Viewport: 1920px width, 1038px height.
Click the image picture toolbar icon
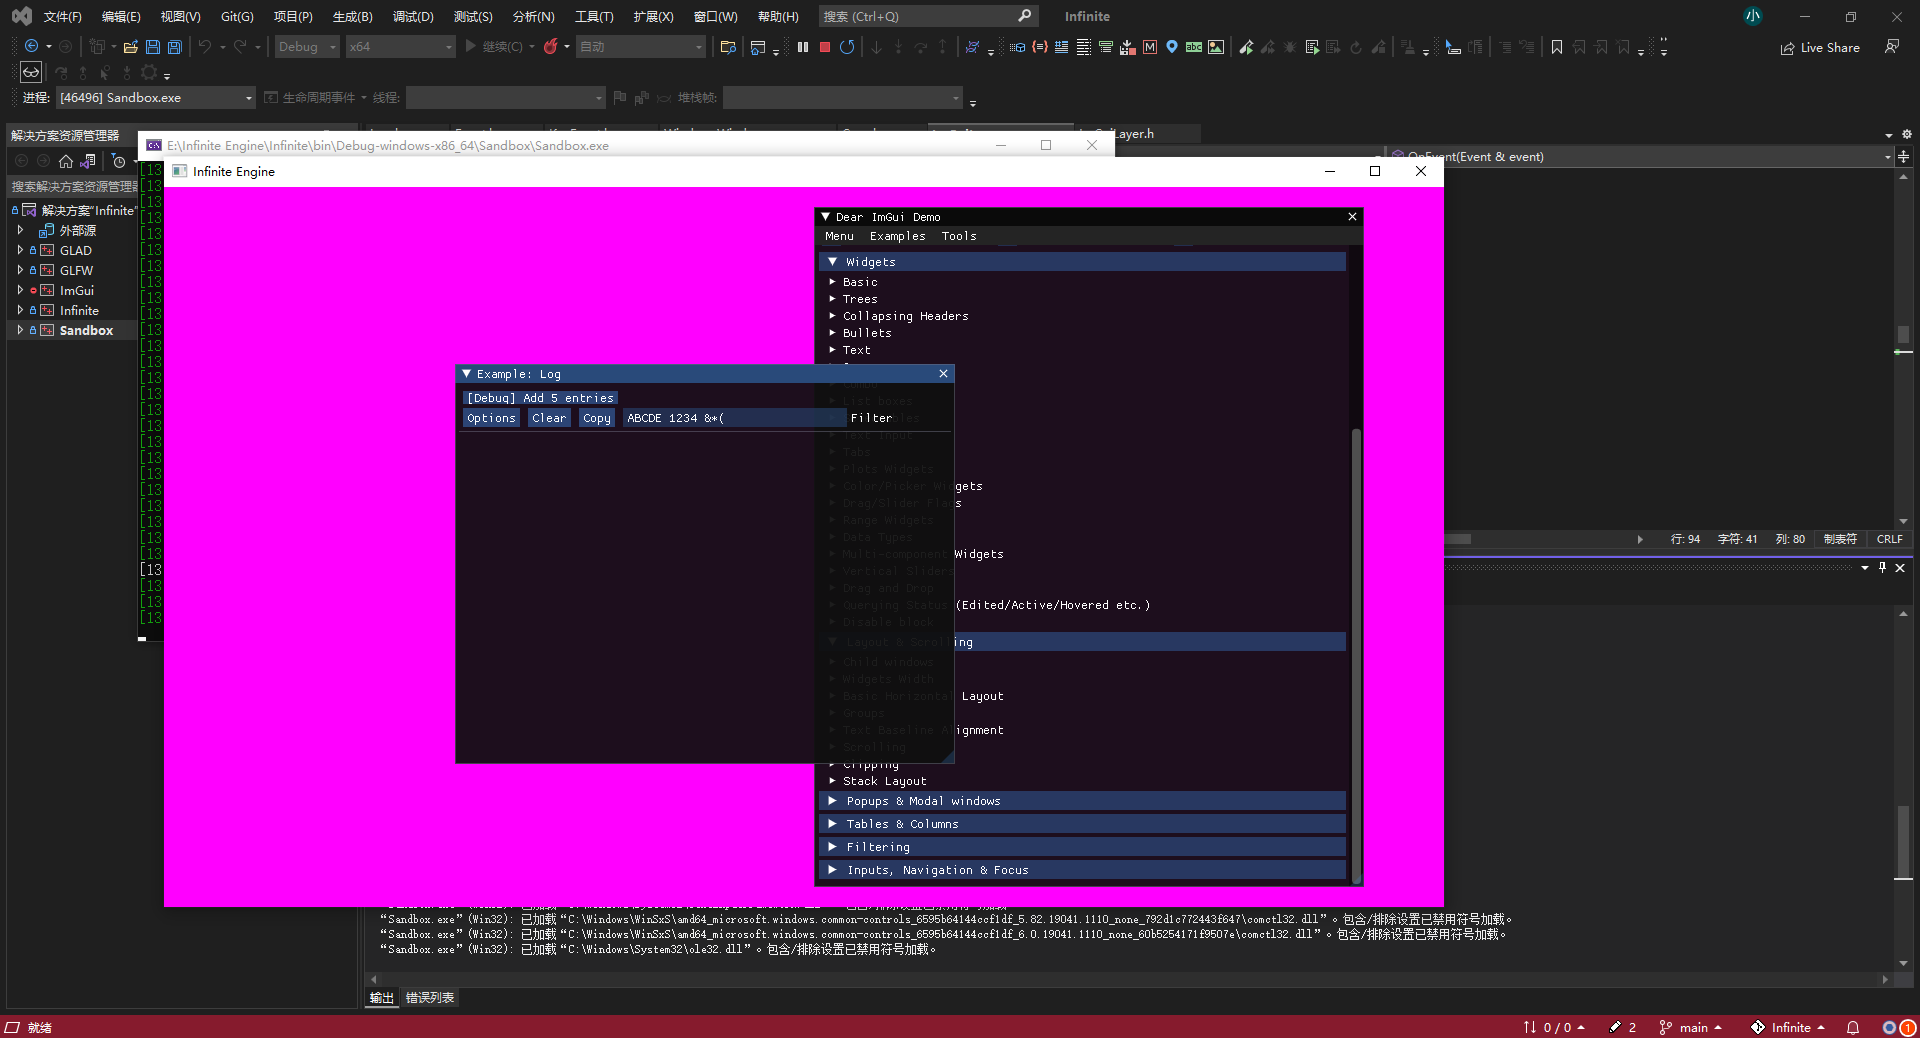coord(1216,47)
